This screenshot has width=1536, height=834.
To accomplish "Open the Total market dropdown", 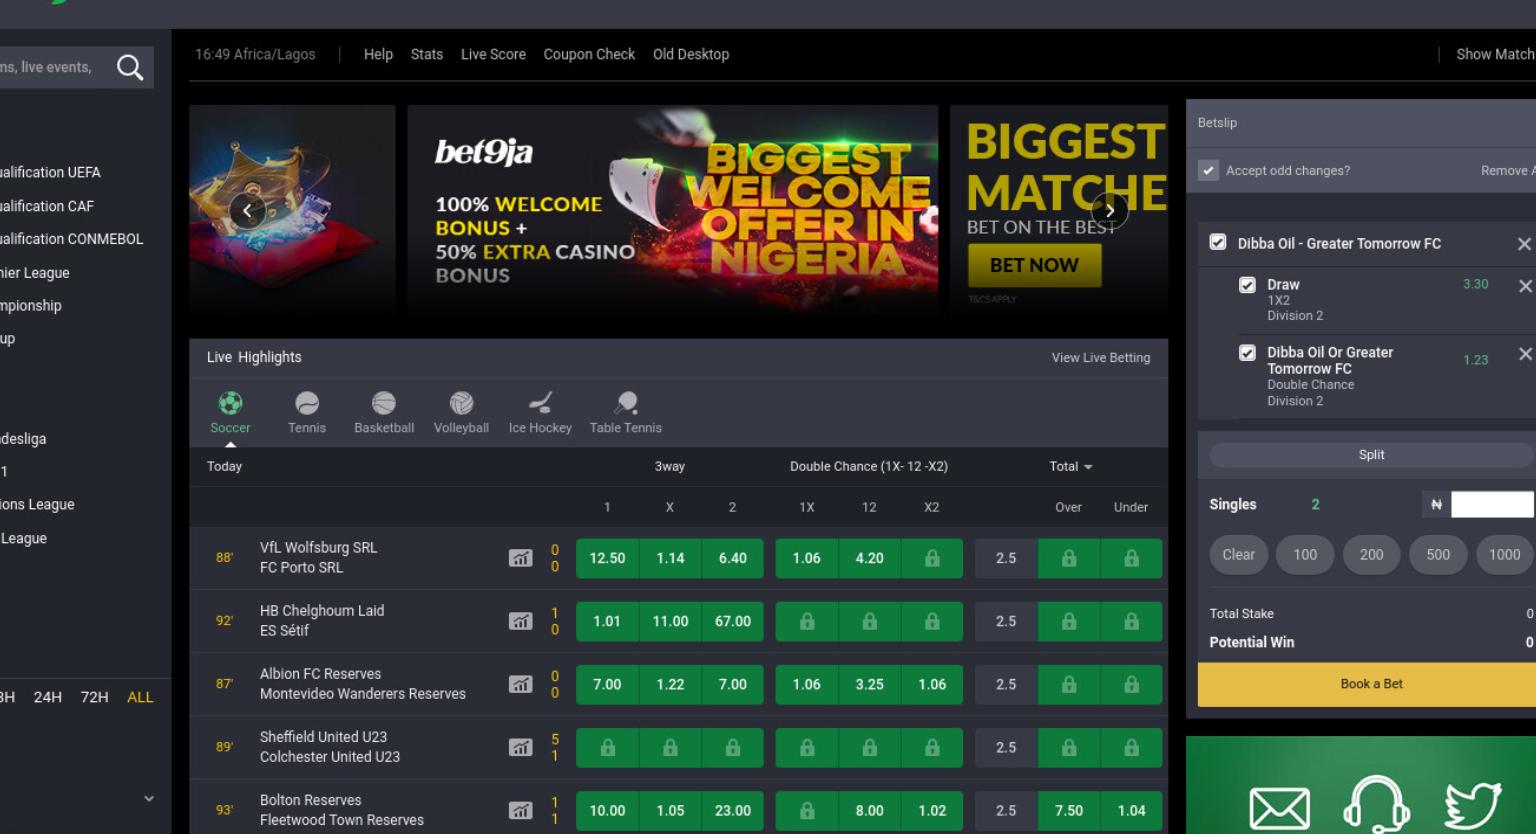I will [x=1071, y=467].
